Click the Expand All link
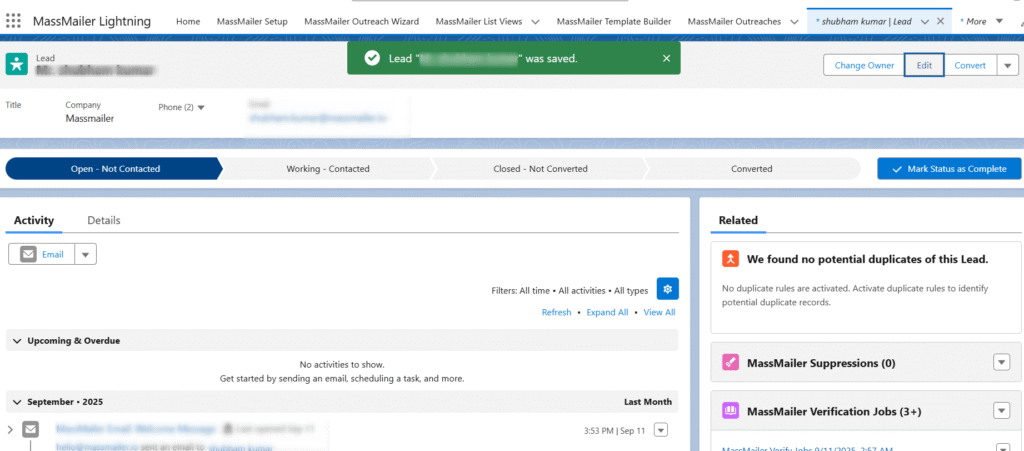Viewport: 1024px width, 451px height. (607, 312)
